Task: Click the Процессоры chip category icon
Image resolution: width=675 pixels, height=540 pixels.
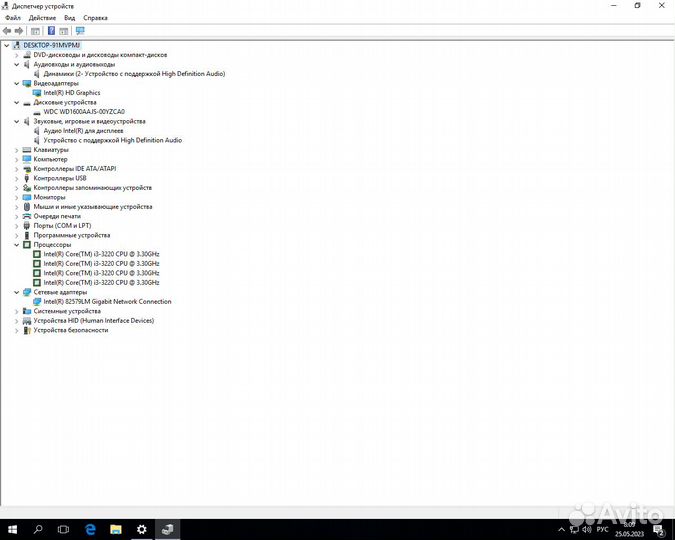Action: tap(27, 244)
